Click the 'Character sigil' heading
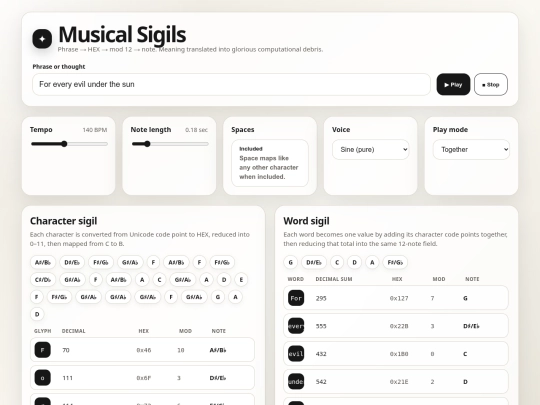This screenshot has height=405, width=540. click(x=63, y=221)
